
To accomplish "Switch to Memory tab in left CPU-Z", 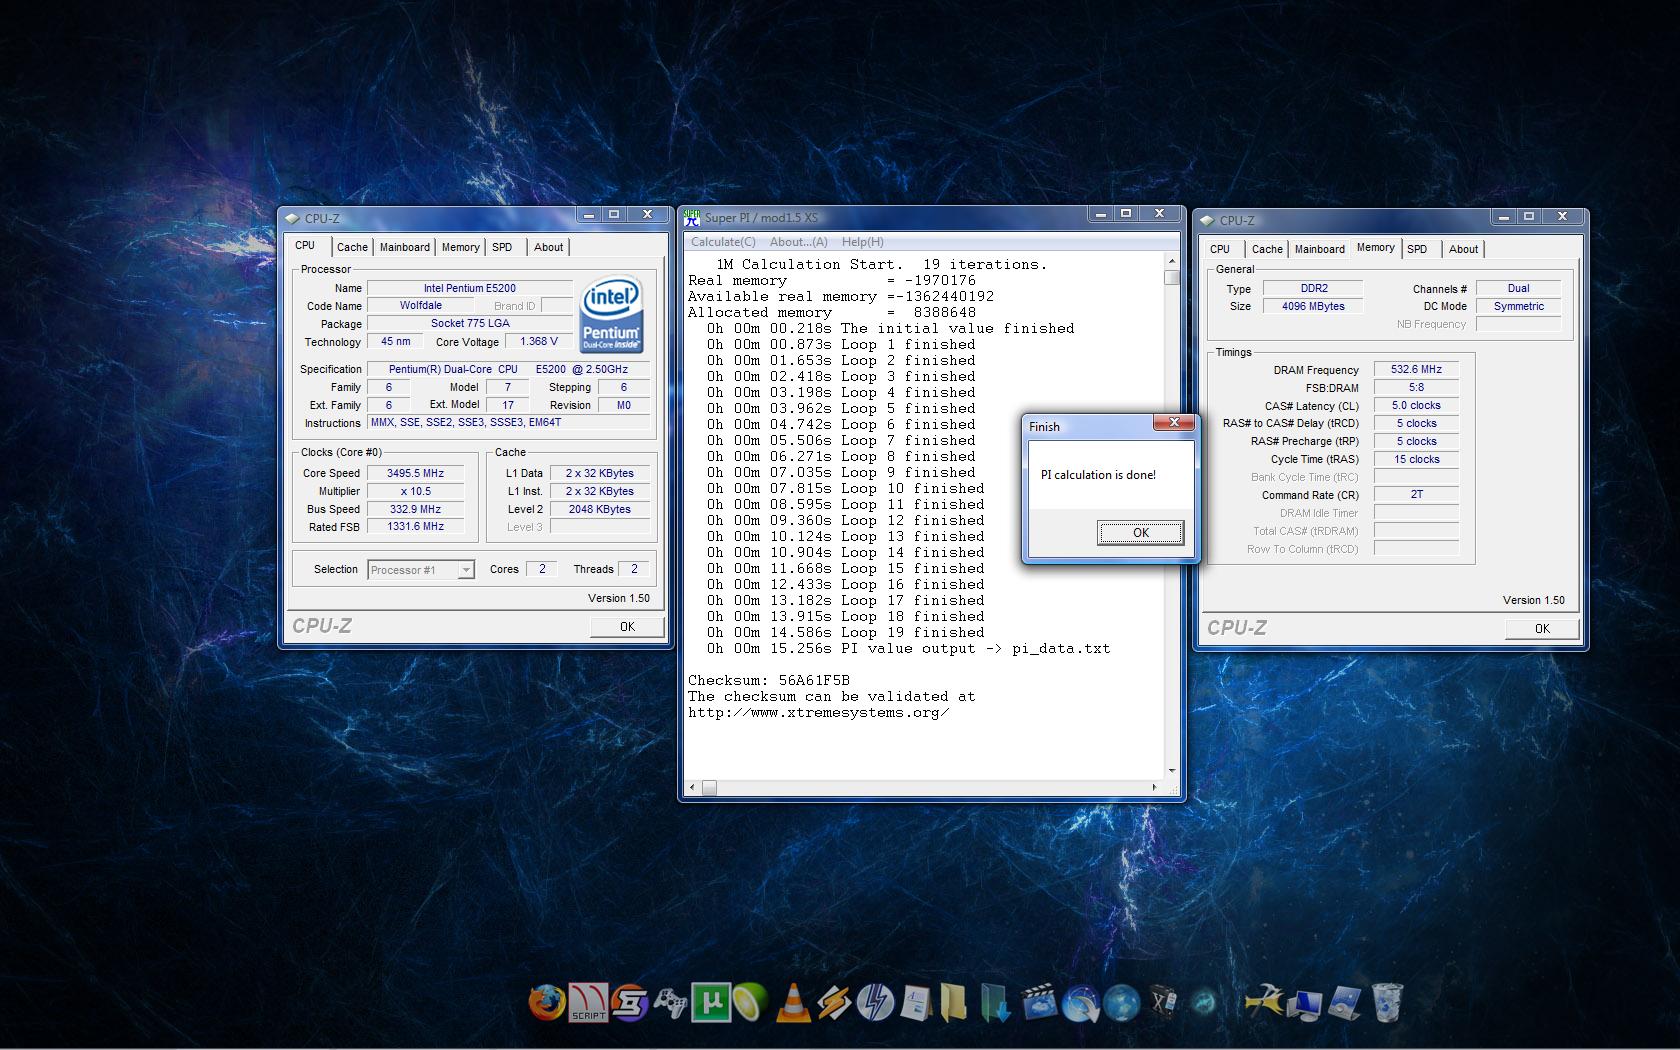I will 460,247.
